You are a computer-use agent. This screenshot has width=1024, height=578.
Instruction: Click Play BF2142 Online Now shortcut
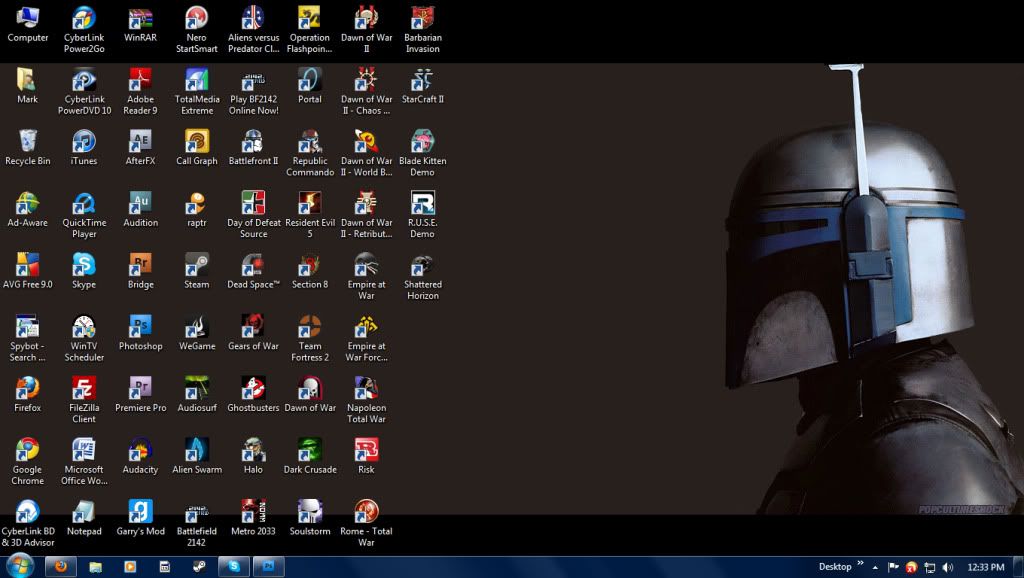click(253, 91)
